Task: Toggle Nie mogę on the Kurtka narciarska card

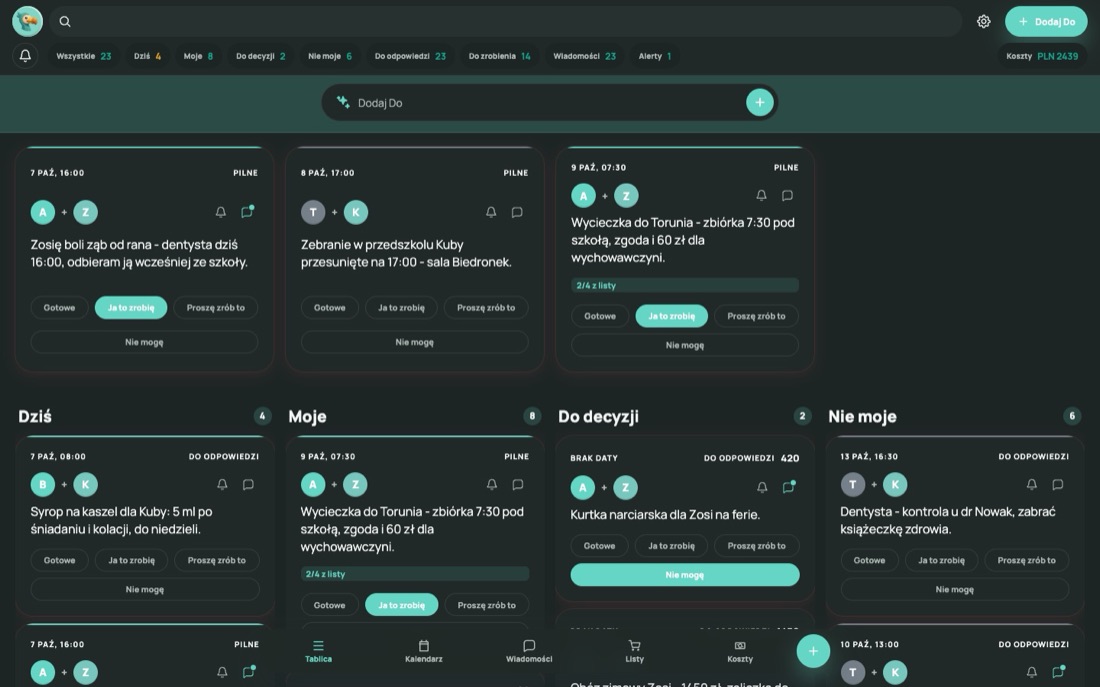Action: pos(685,575)
